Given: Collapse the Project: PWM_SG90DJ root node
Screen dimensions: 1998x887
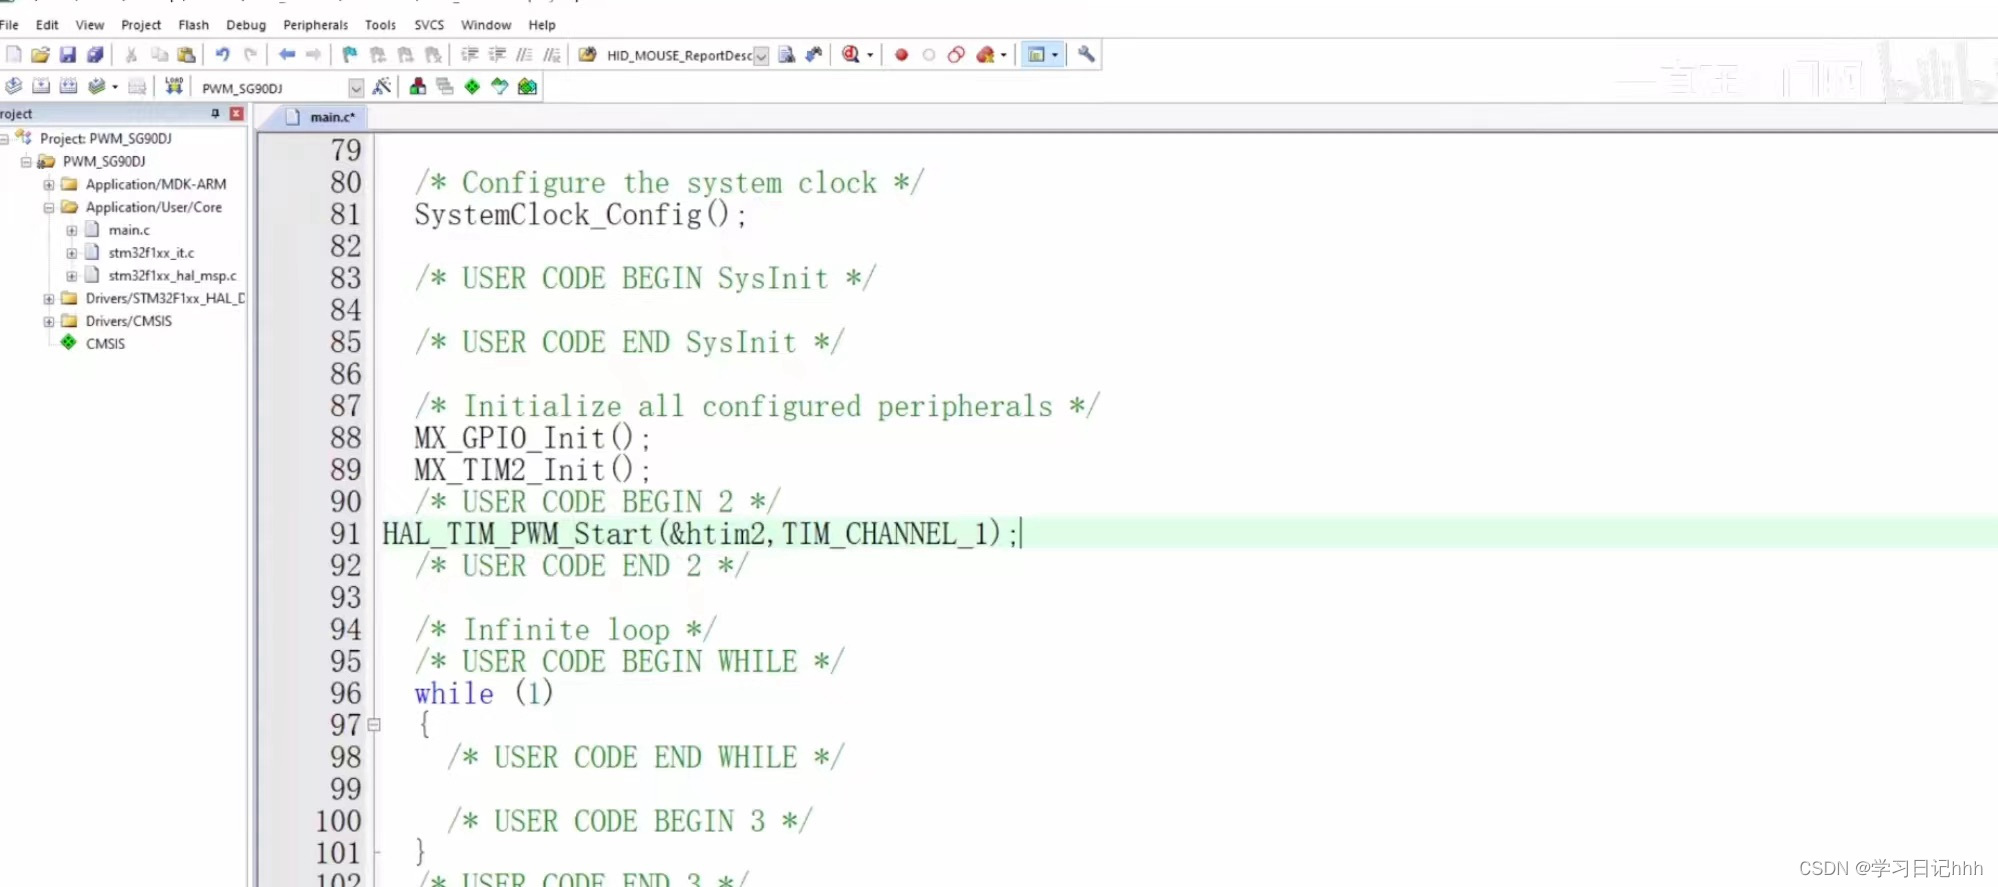Looking at the screenshot, I should point(5,139).
